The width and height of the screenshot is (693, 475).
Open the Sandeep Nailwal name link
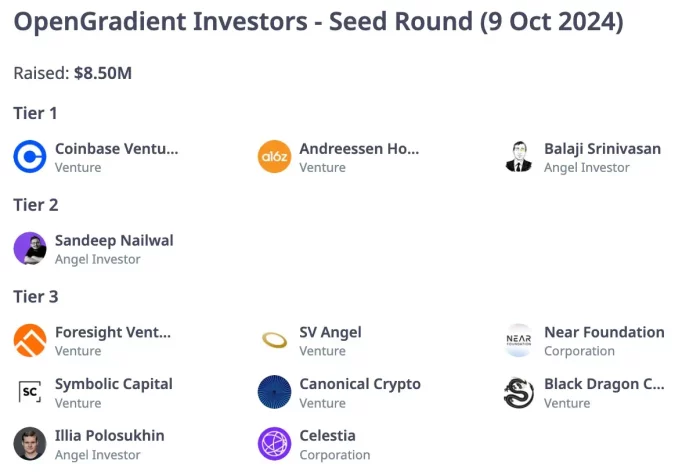pos(114,240)
